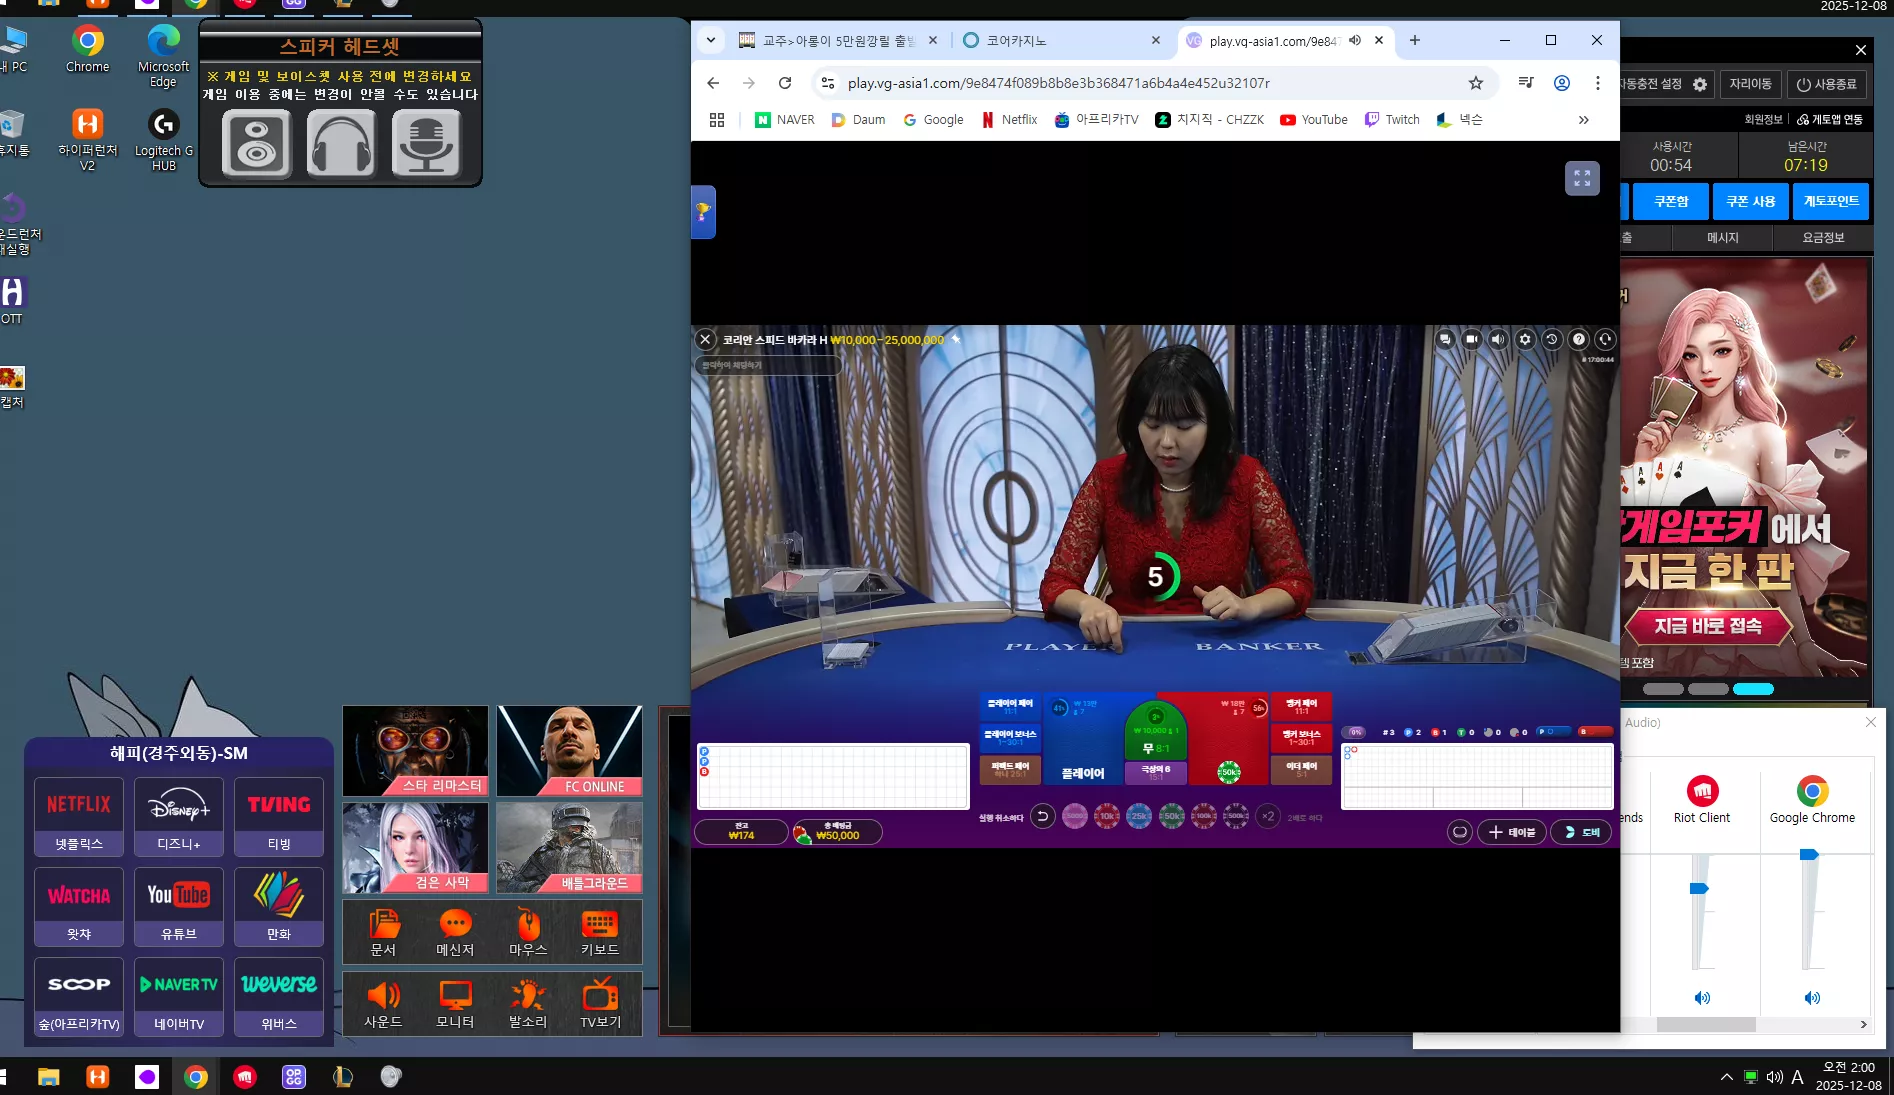Undo last bet with the undo arrow

1042,816
